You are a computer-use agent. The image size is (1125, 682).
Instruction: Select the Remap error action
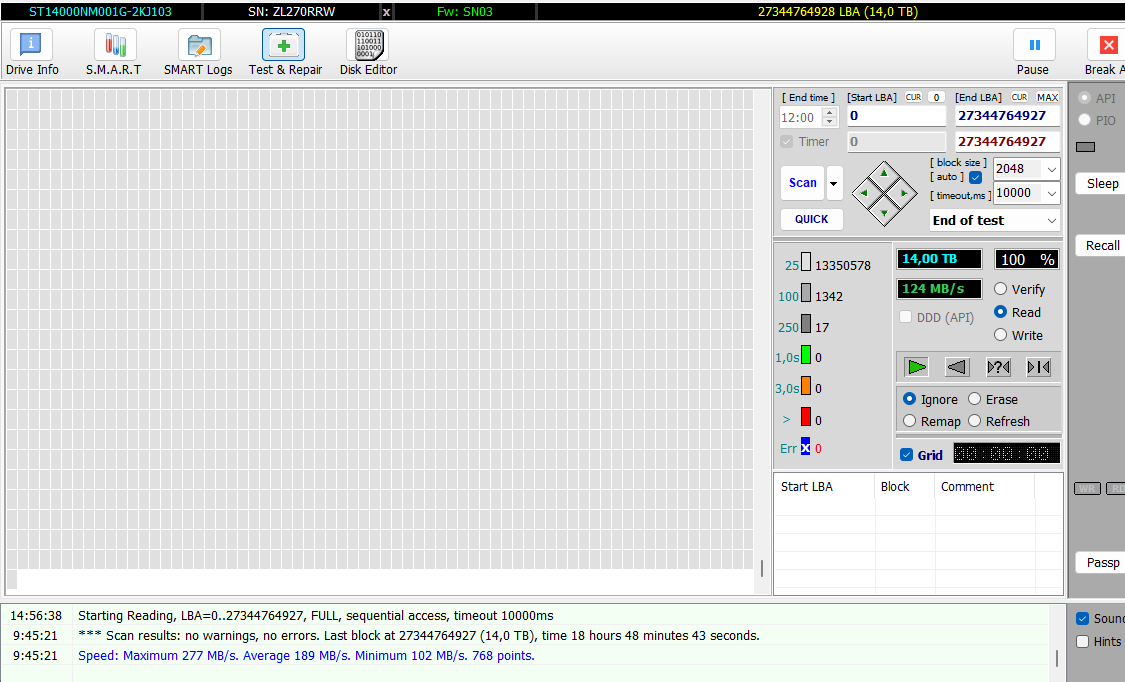point(910,421)
